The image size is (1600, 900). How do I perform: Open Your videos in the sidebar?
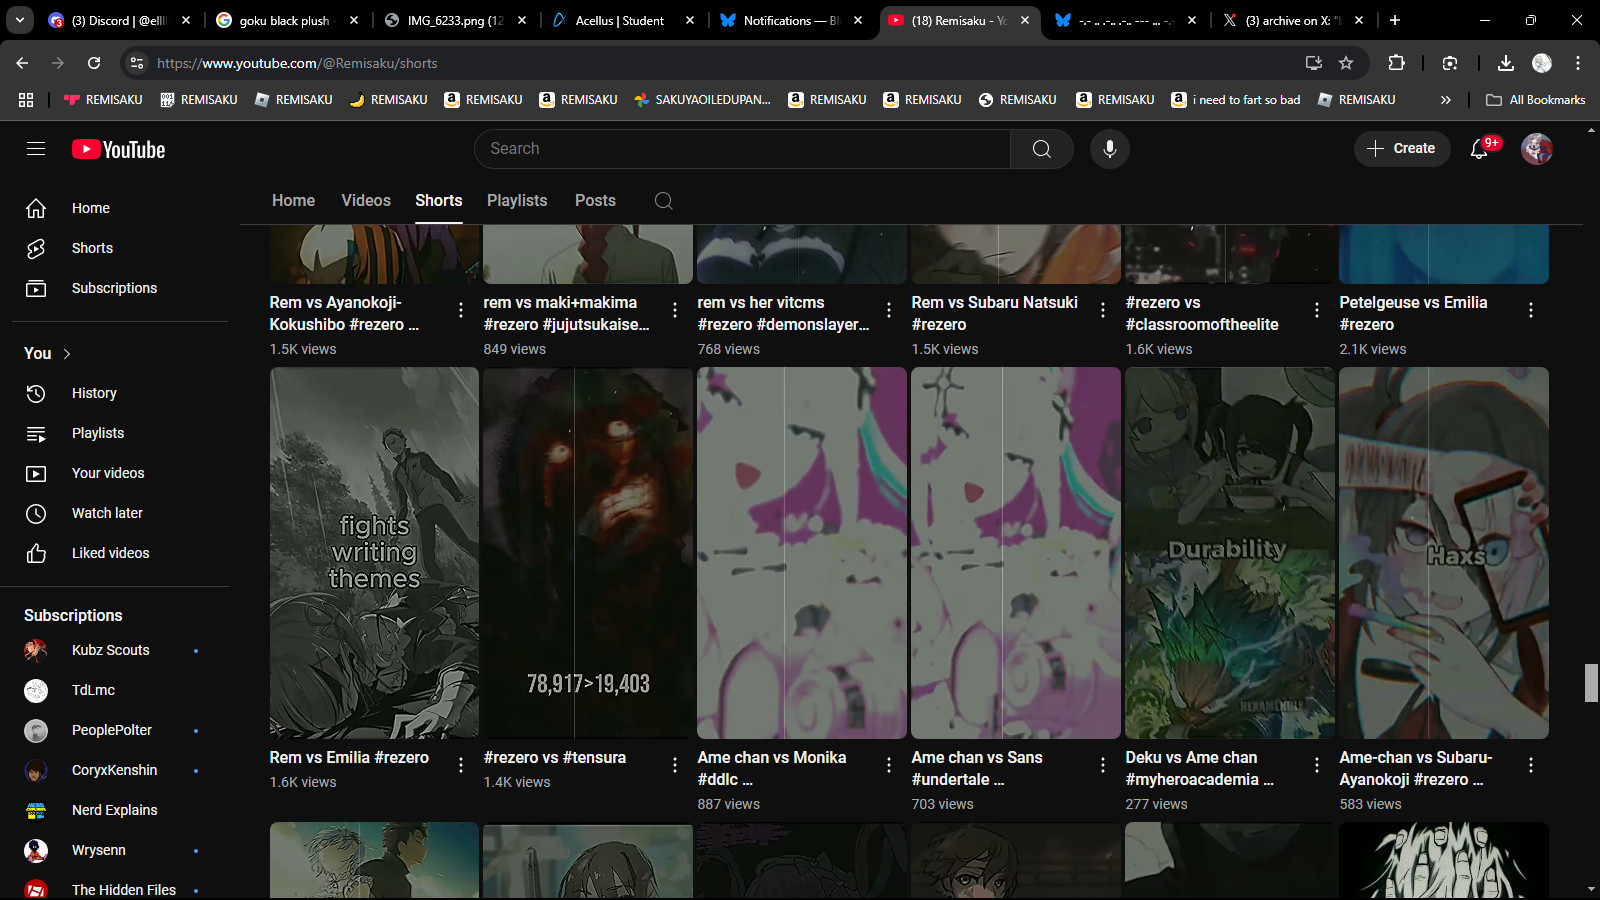[120, 473]
